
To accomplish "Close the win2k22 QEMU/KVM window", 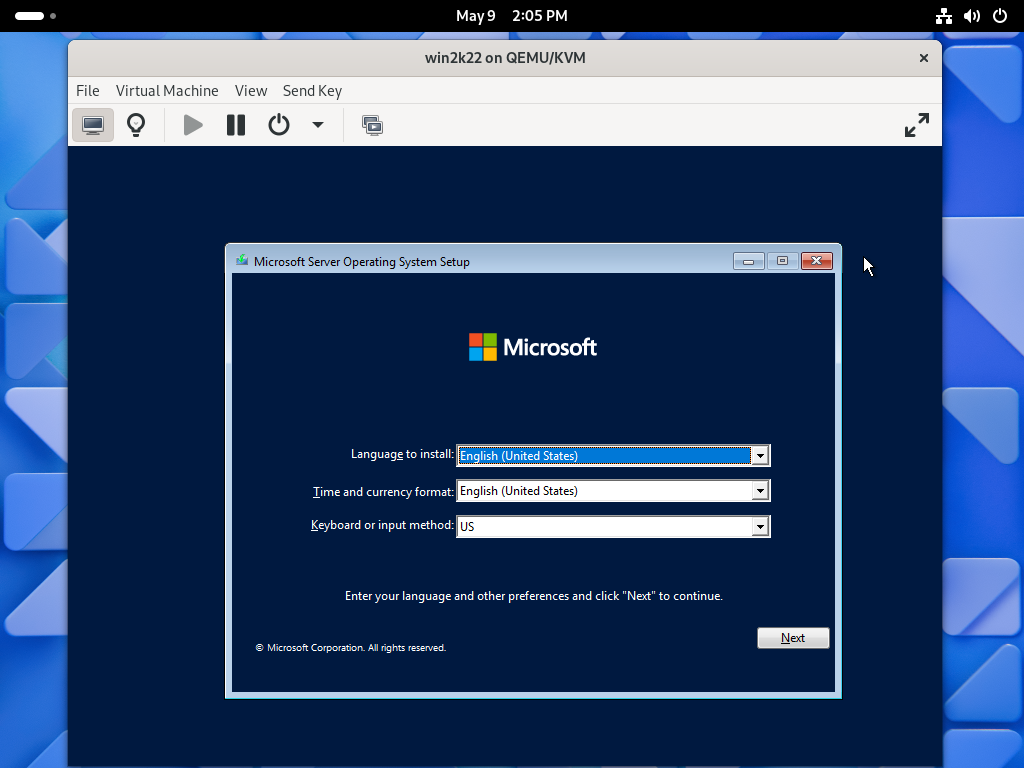I will tap(924, 58).
